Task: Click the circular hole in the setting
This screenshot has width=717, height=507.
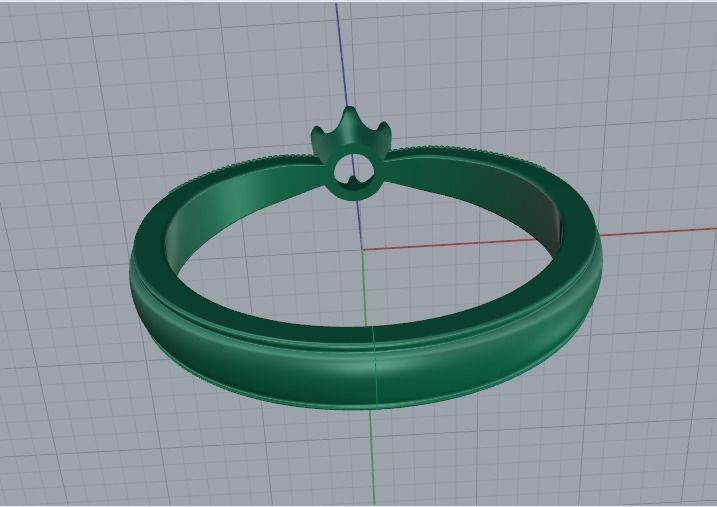Action: click(353, 173)
